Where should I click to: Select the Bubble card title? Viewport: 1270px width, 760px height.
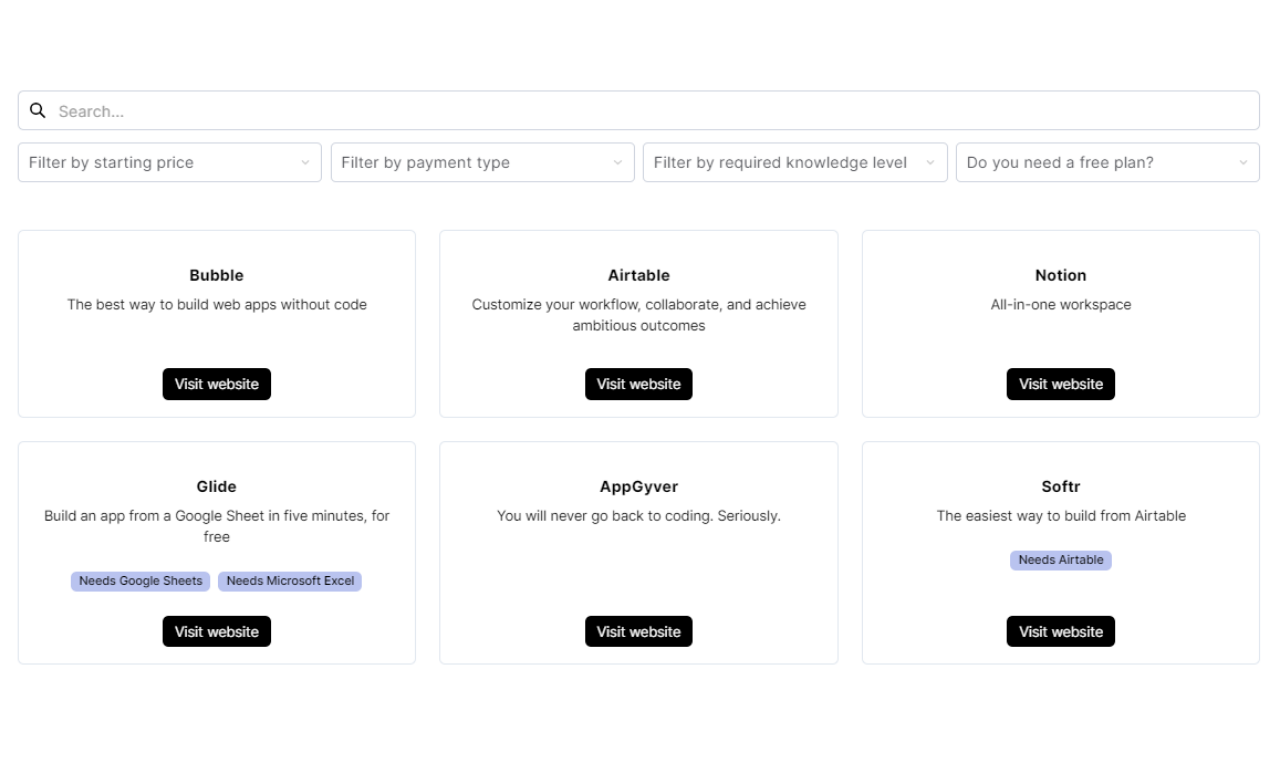pos(216,275)
